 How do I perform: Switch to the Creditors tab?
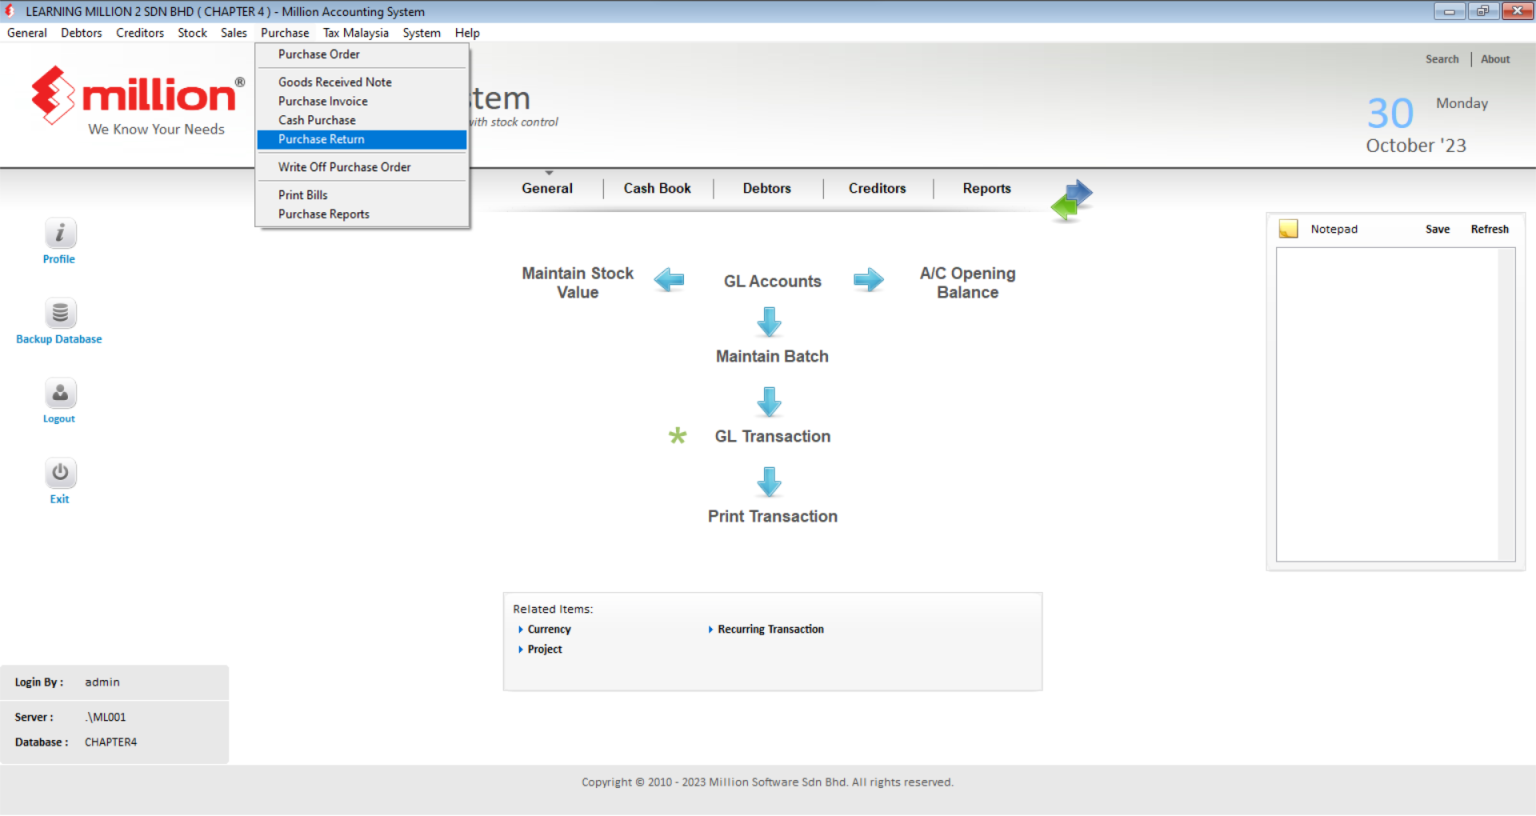(x=877, y=188)
